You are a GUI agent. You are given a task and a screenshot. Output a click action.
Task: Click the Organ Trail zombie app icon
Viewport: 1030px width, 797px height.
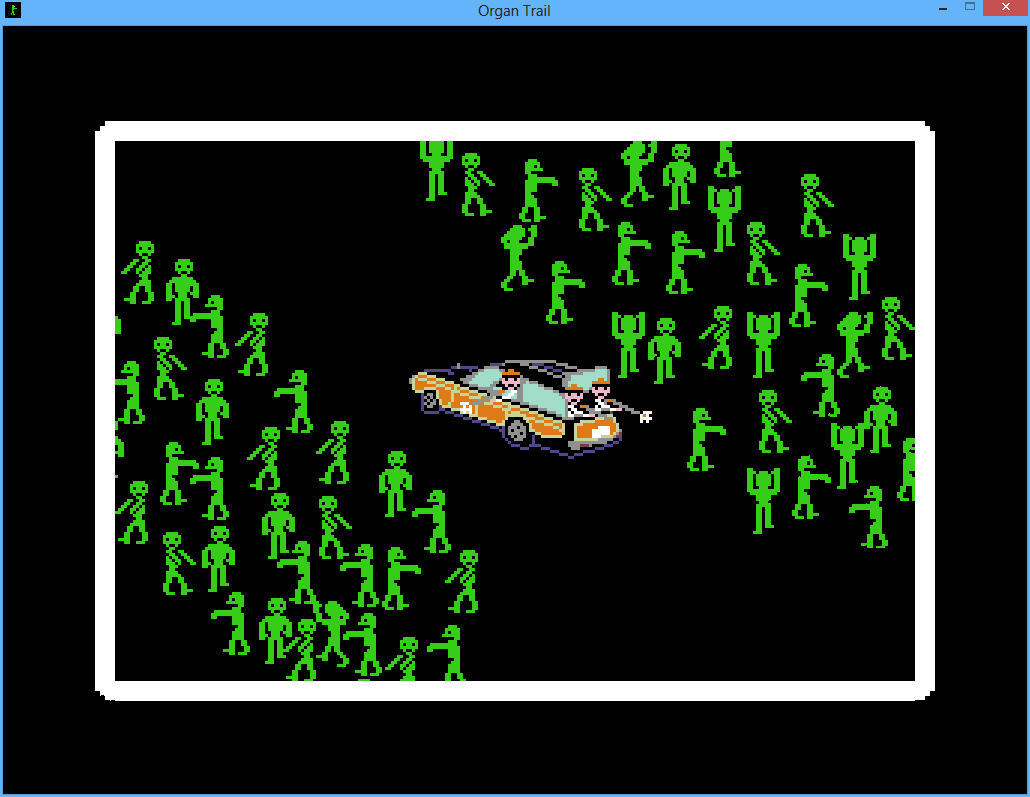pos(12,10)
